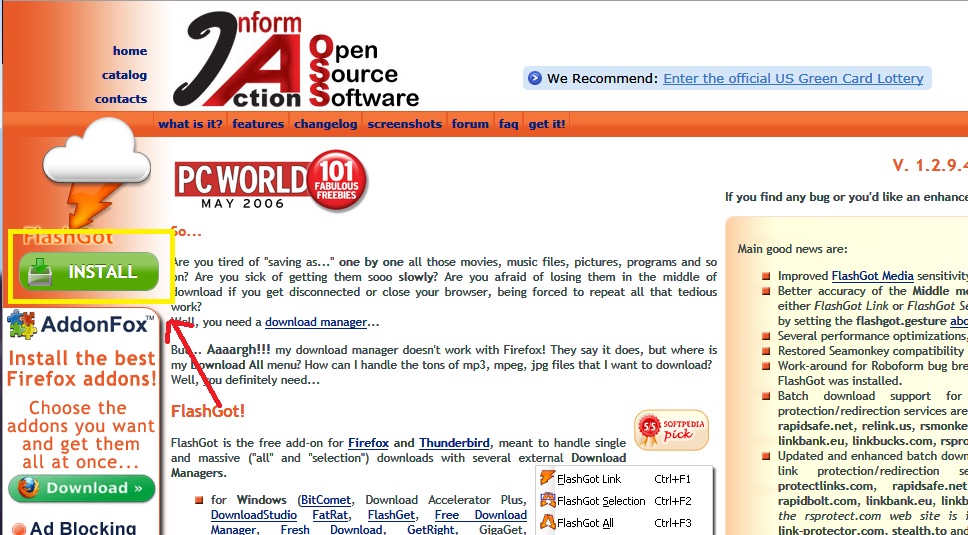
Task: Follow the Thunderbird link
Action: pos(454,442)
